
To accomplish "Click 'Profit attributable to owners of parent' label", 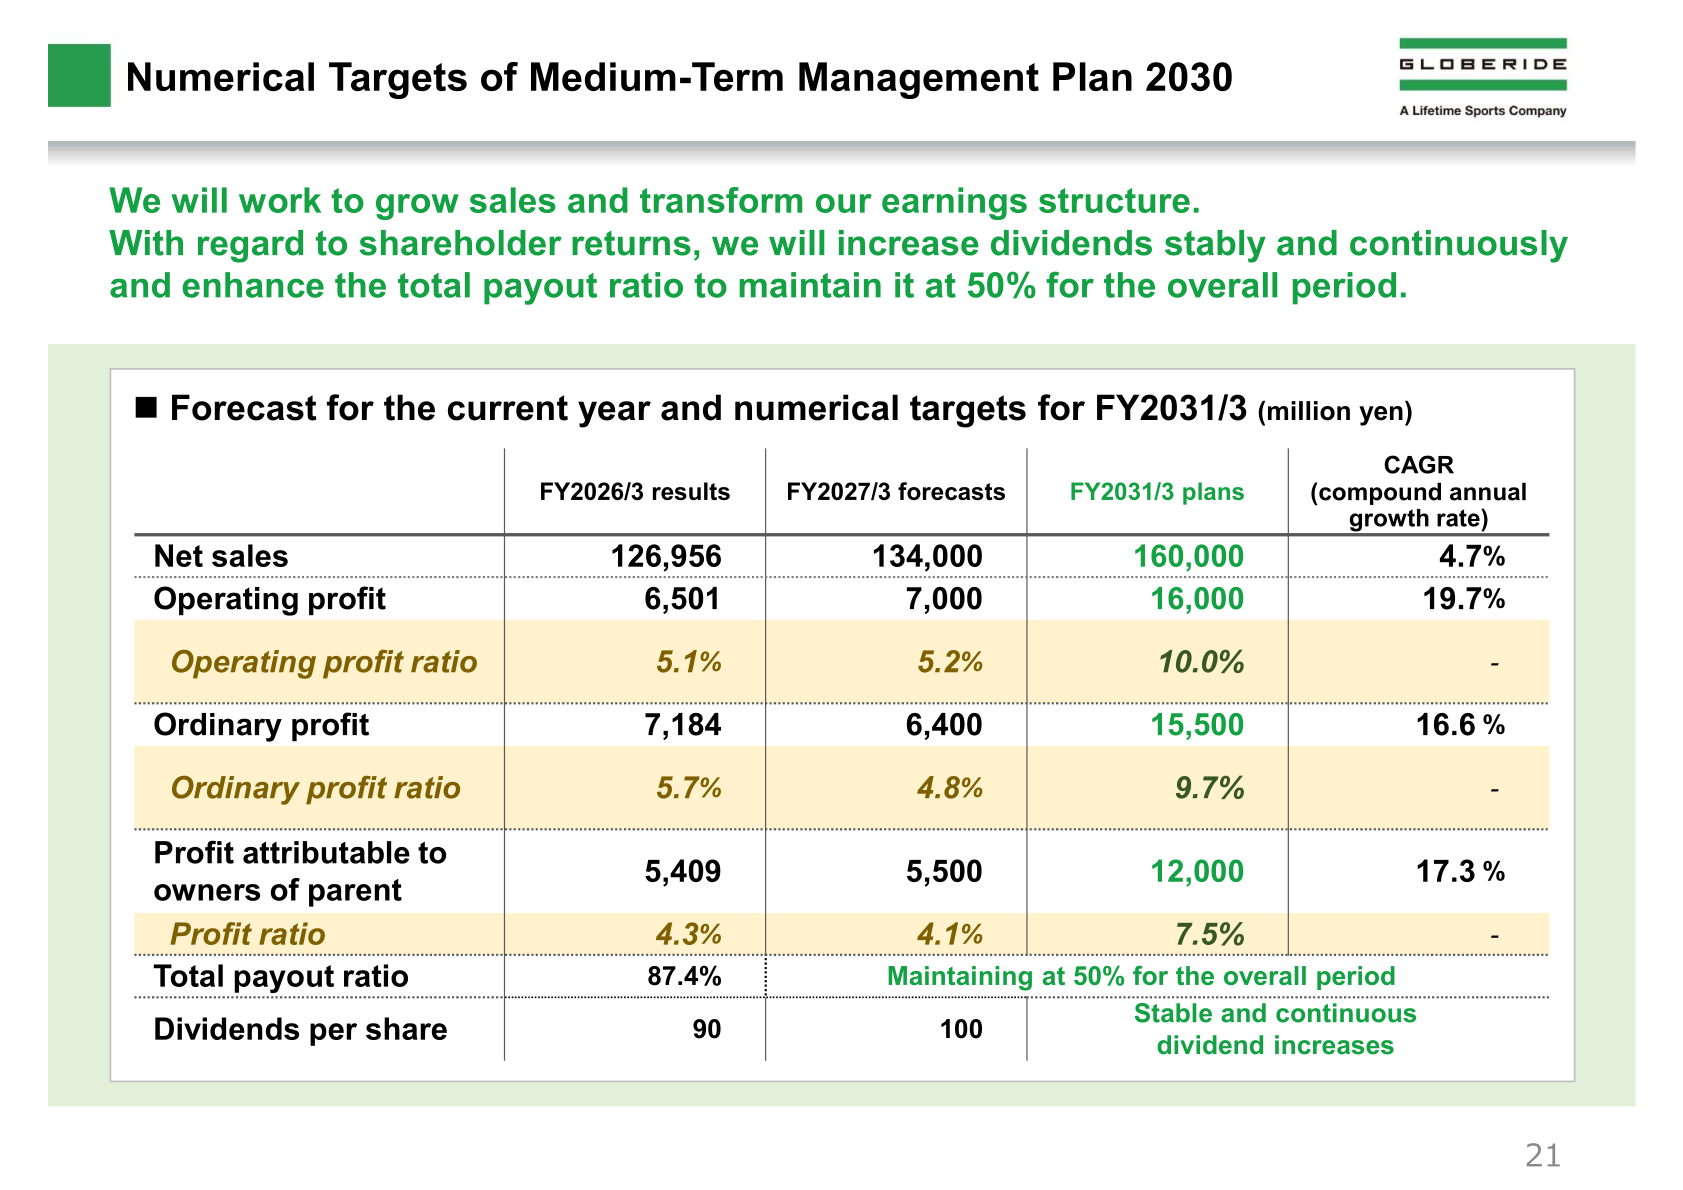I will (x=300, y=871).
